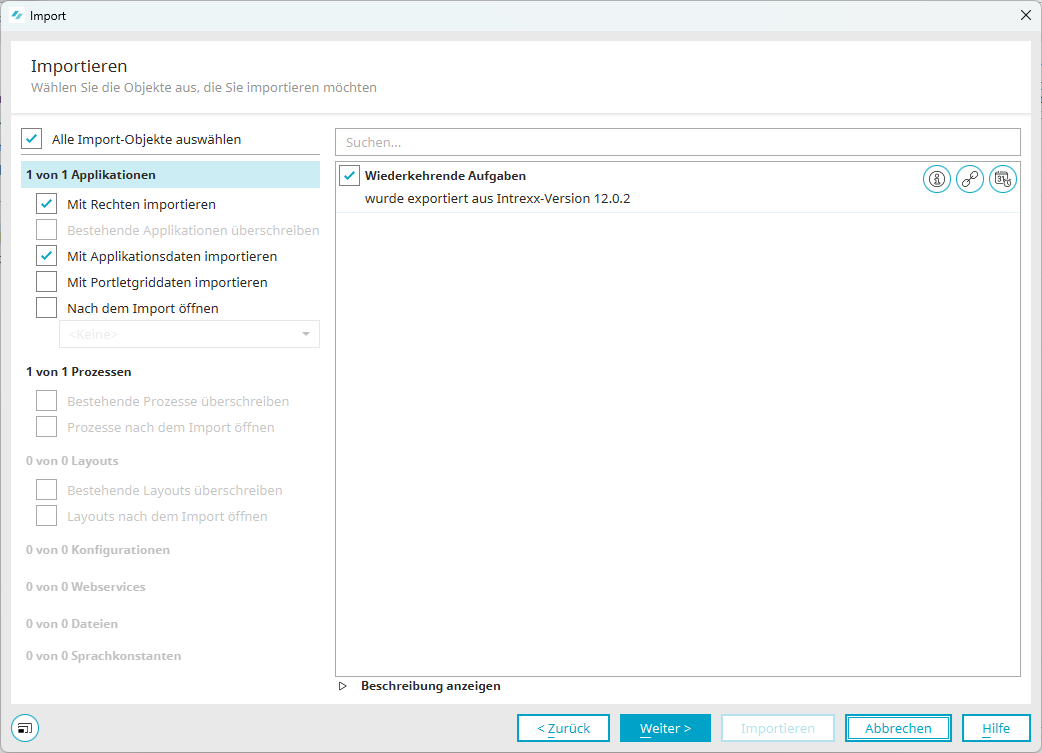Uncheck 'Mit Rechten importieren'
This screenshot has width=1042, height=753.
click(47, 204)
